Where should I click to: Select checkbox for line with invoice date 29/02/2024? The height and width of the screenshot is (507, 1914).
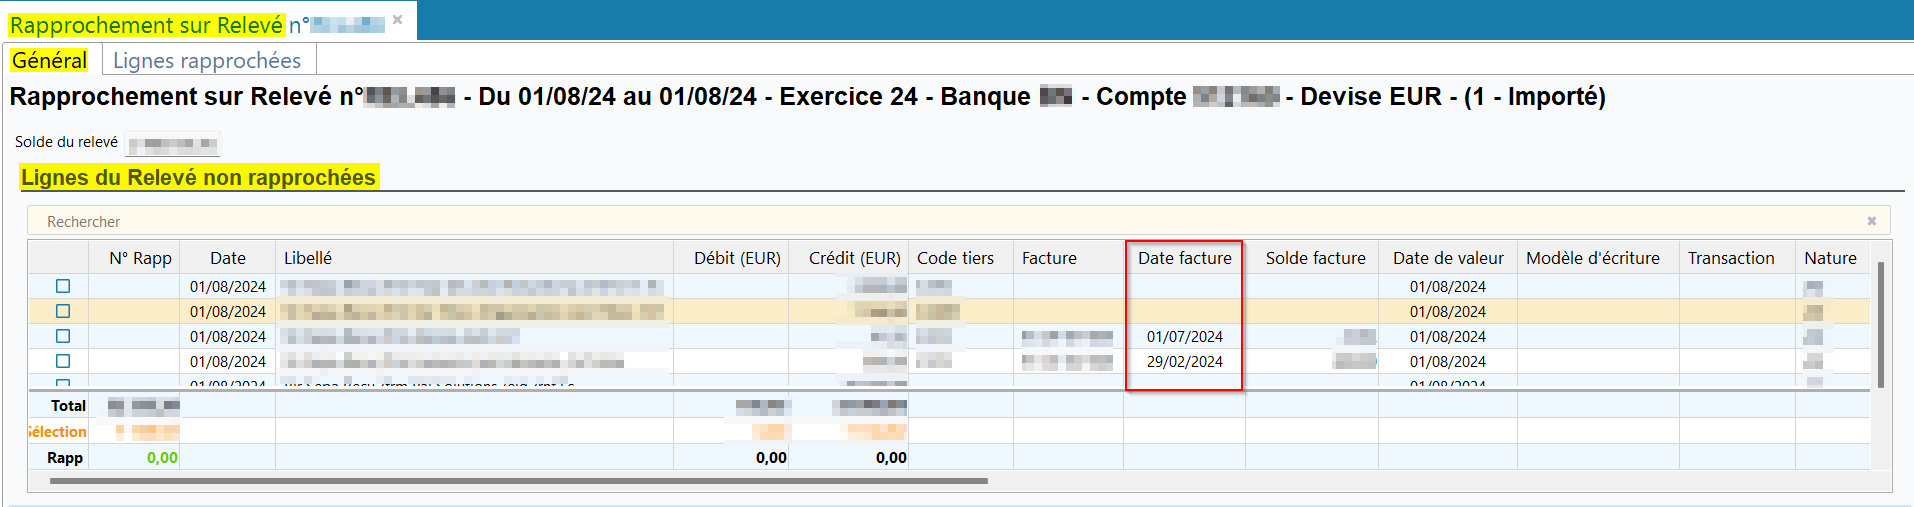click(x=63, y=362)
